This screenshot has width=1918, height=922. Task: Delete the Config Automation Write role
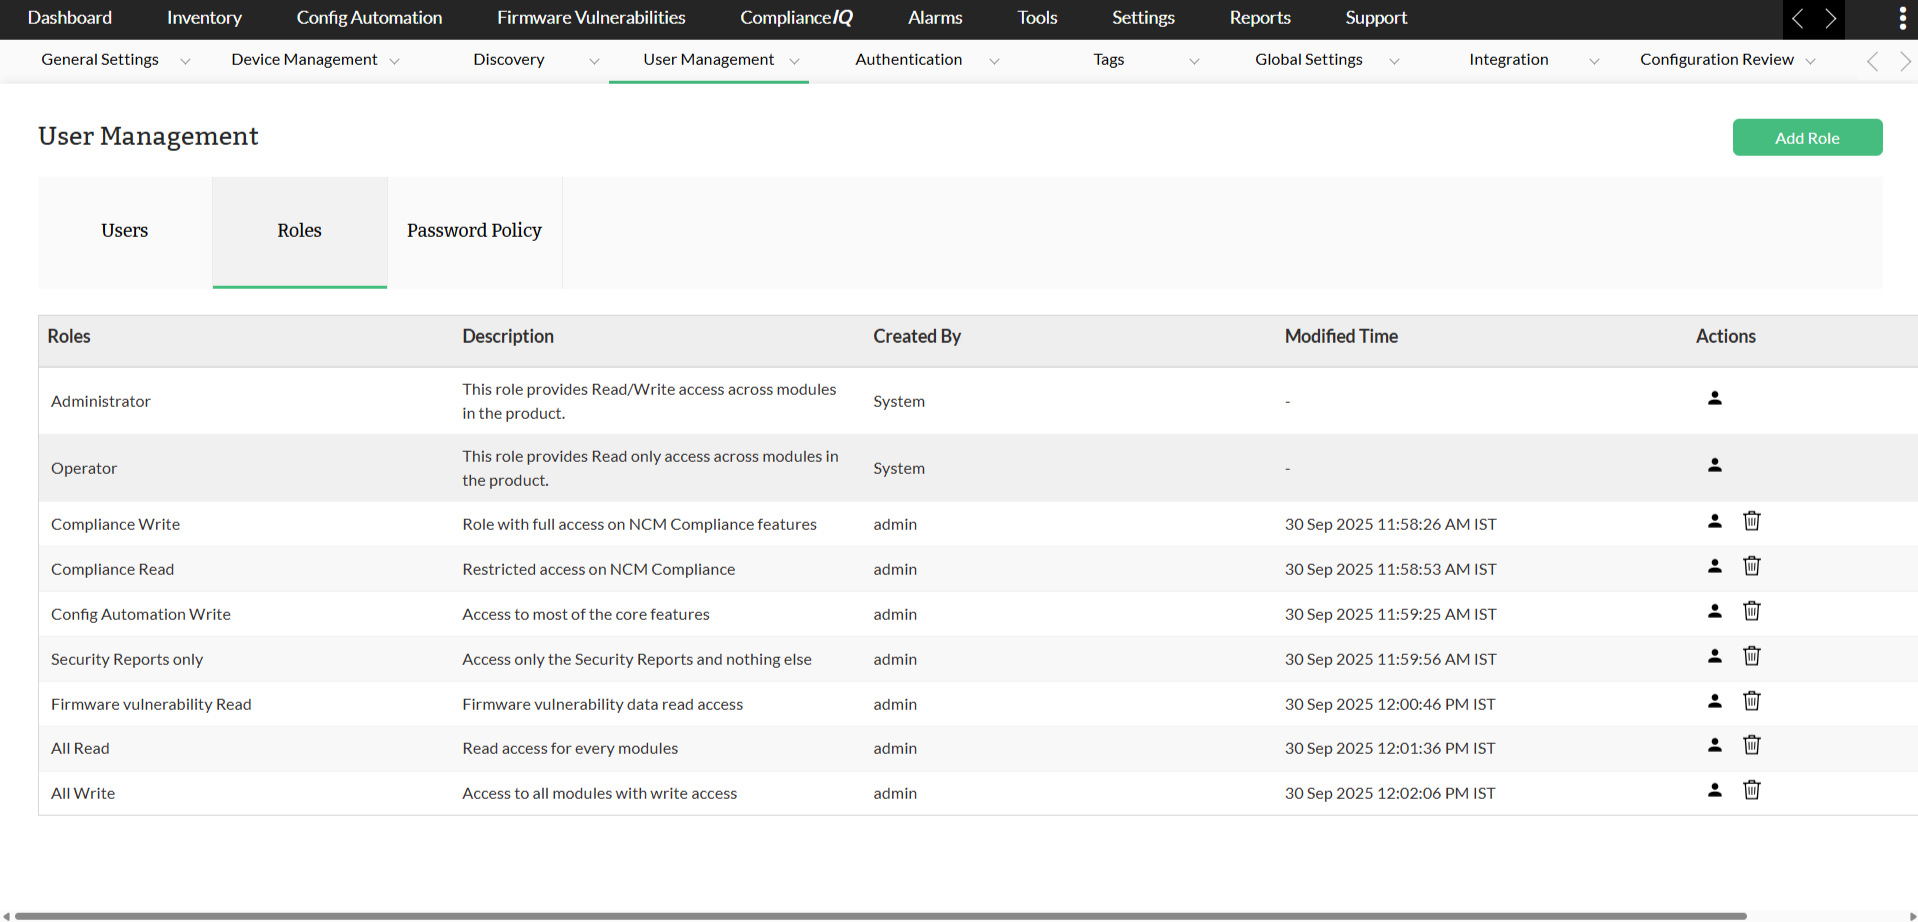click(1751, 611)
